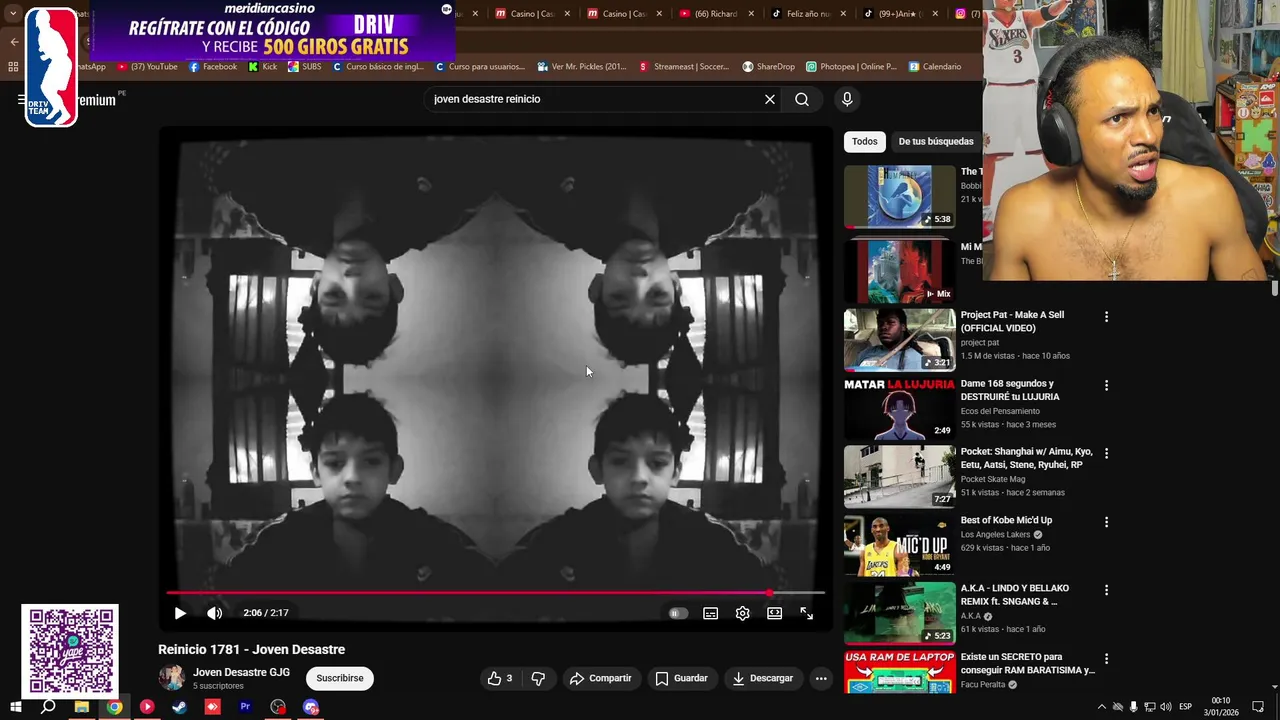Screen dimensions: 1280x720
Task: Open options for Project Pat video
Action: pos(1106,317)
